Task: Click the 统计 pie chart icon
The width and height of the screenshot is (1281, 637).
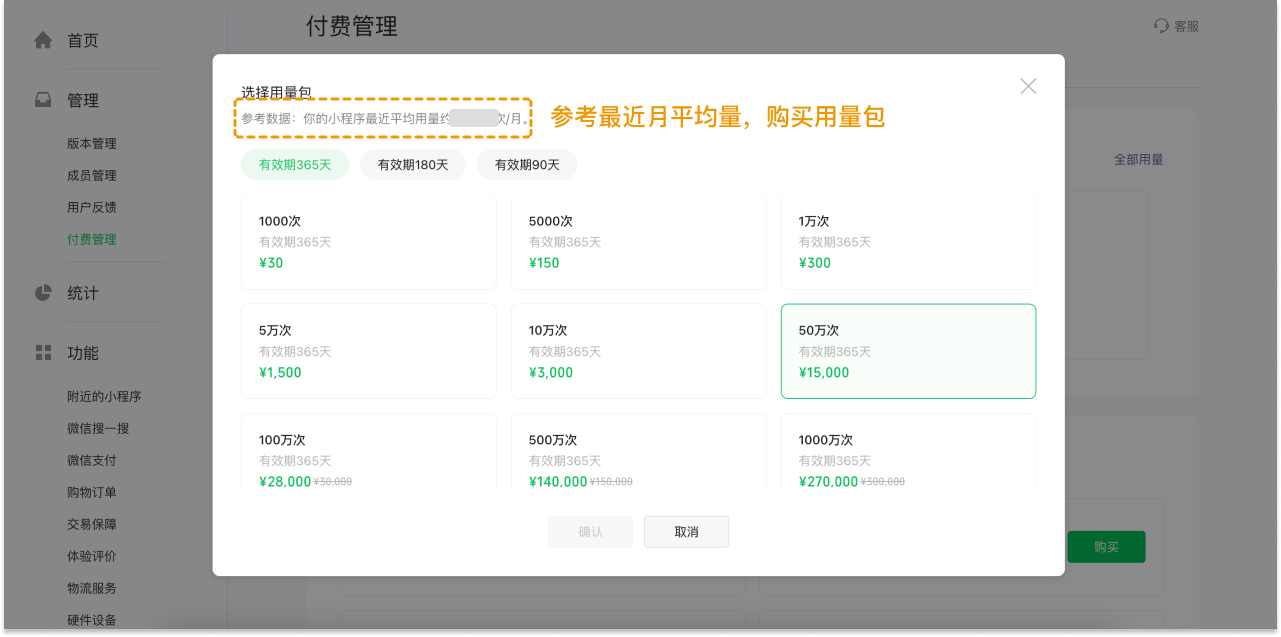Action: 43,293
